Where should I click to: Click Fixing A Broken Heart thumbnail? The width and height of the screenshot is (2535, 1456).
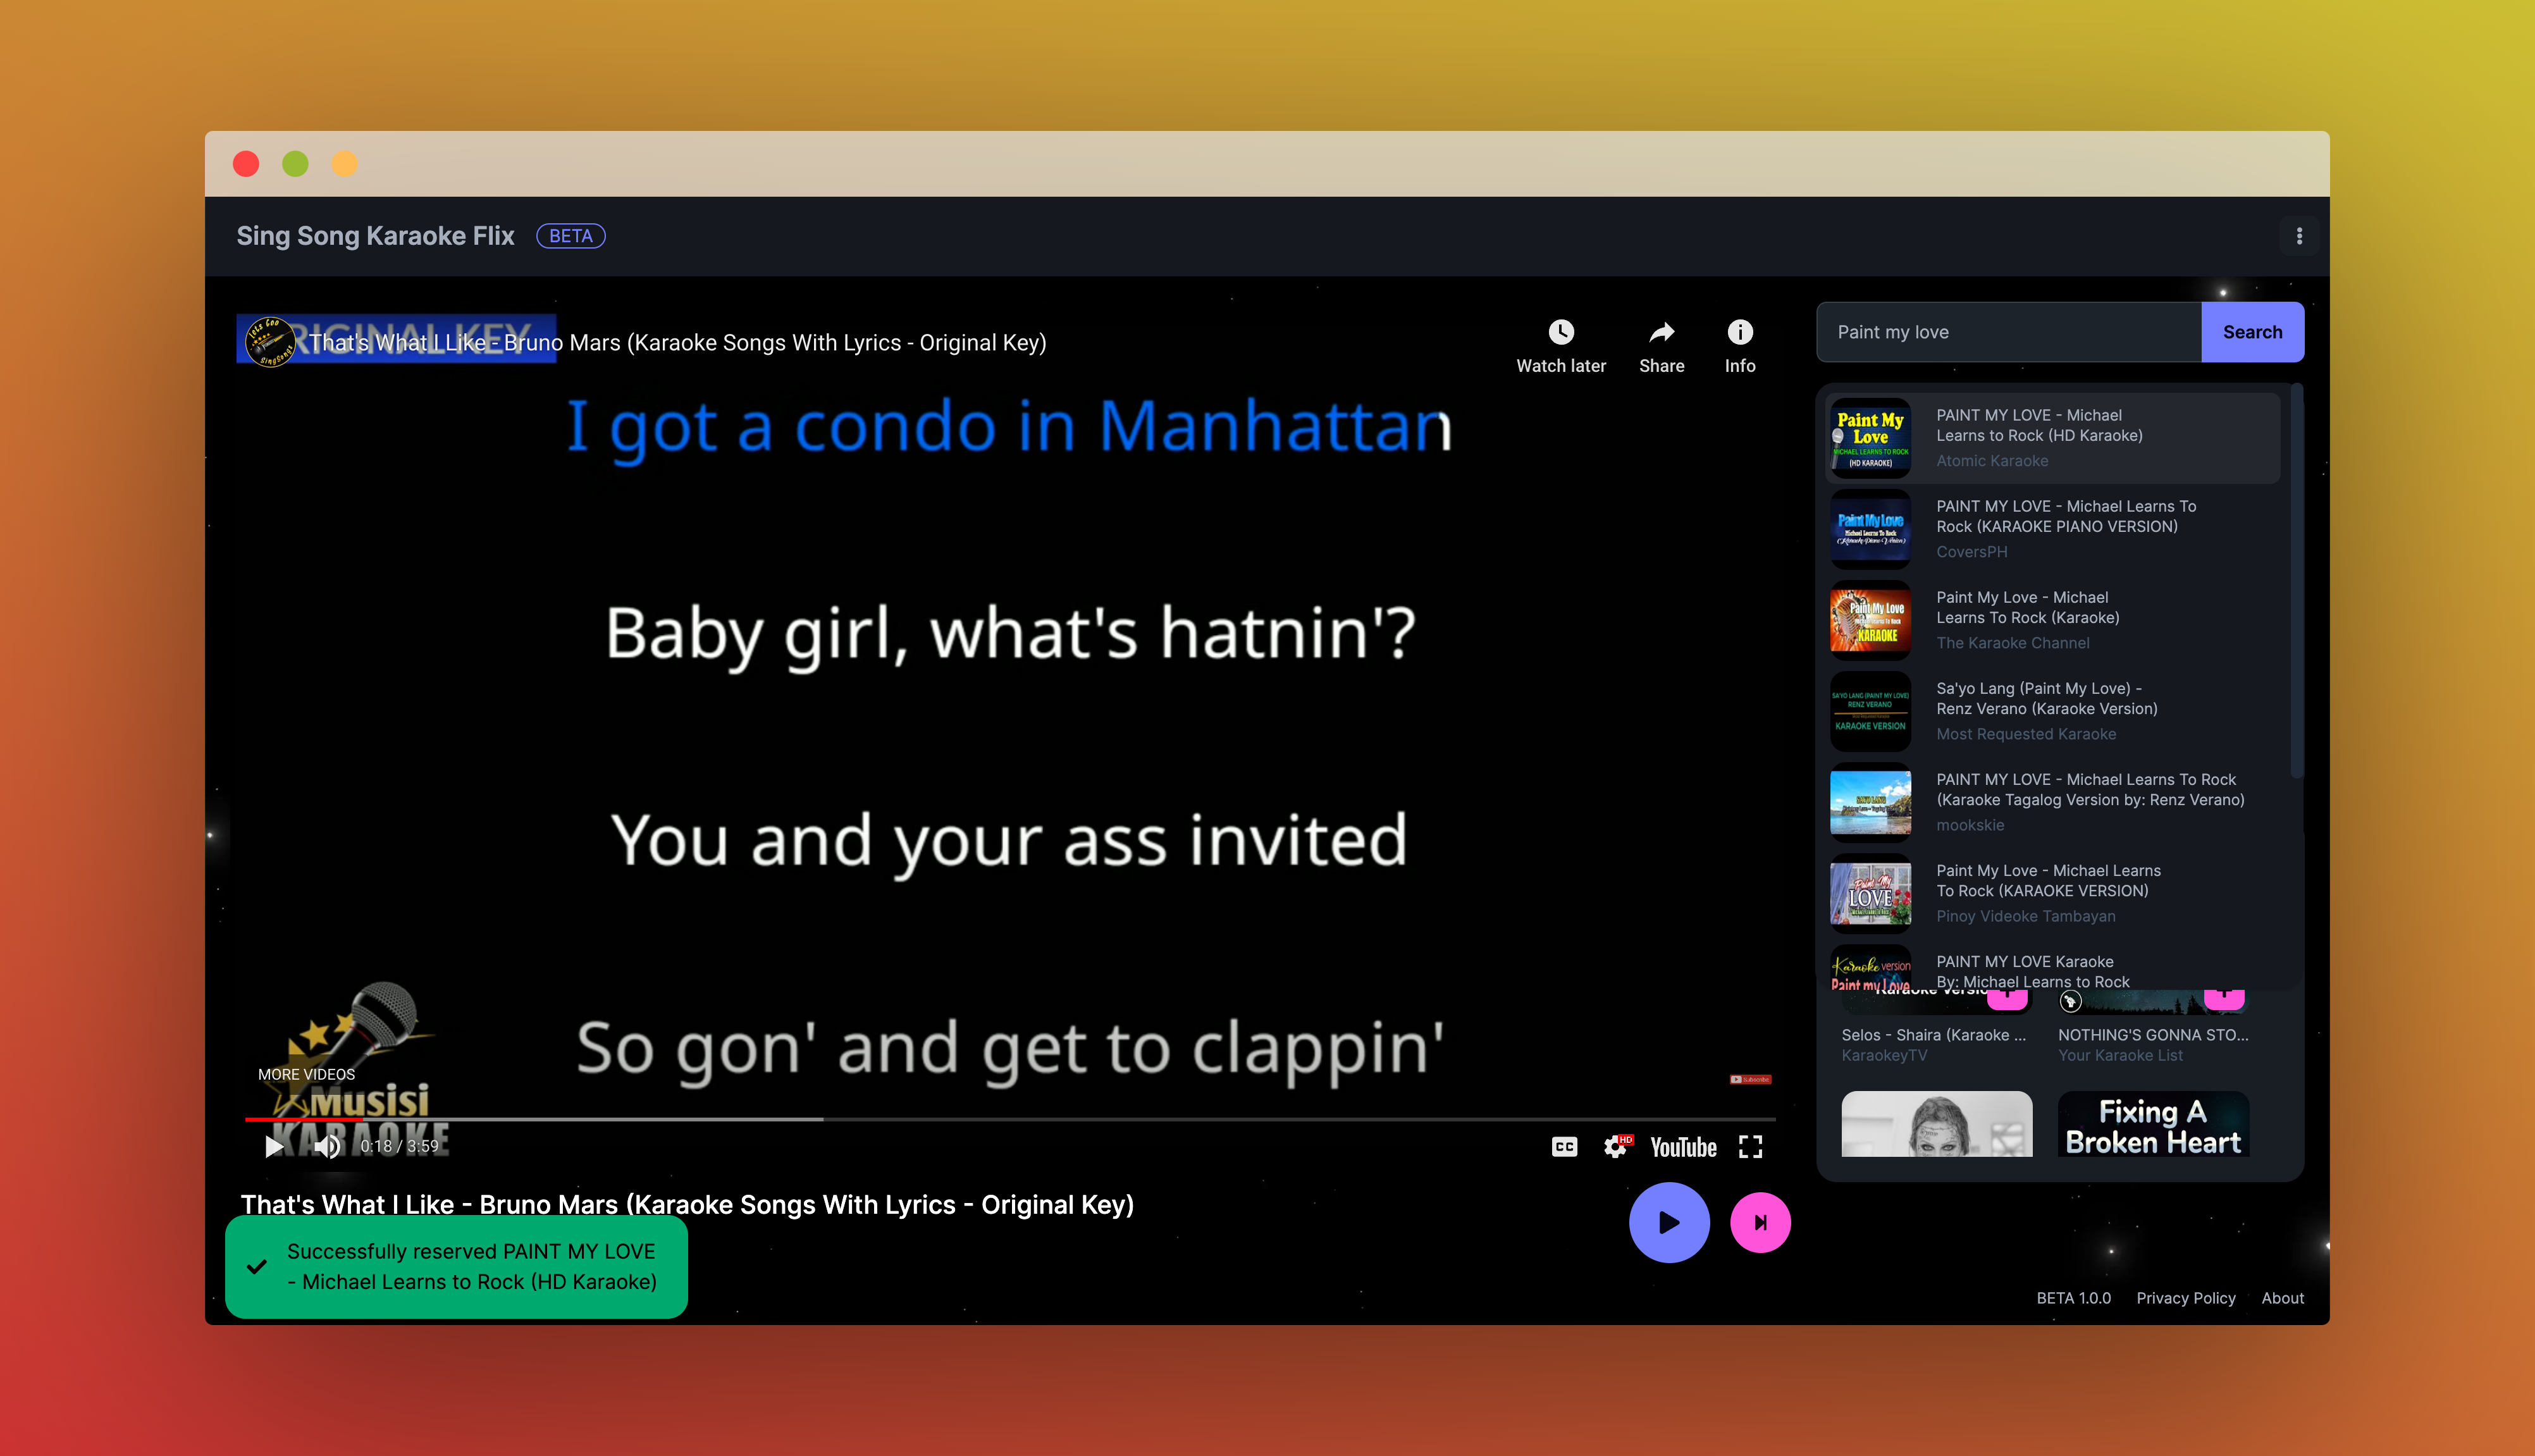tap(2153, 1124)
